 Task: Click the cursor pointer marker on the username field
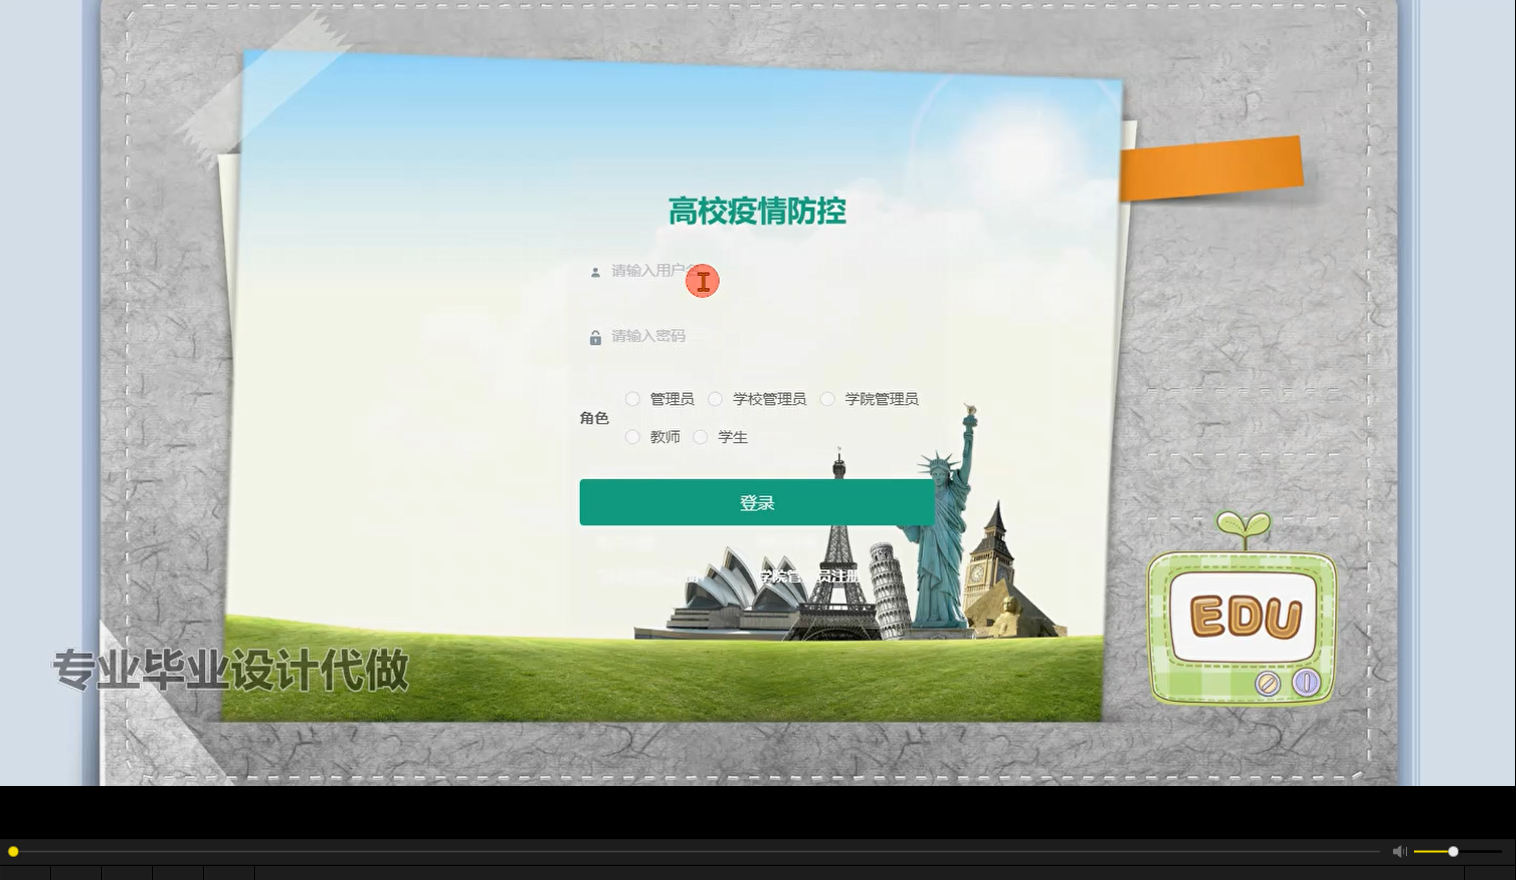pos(702,281)
